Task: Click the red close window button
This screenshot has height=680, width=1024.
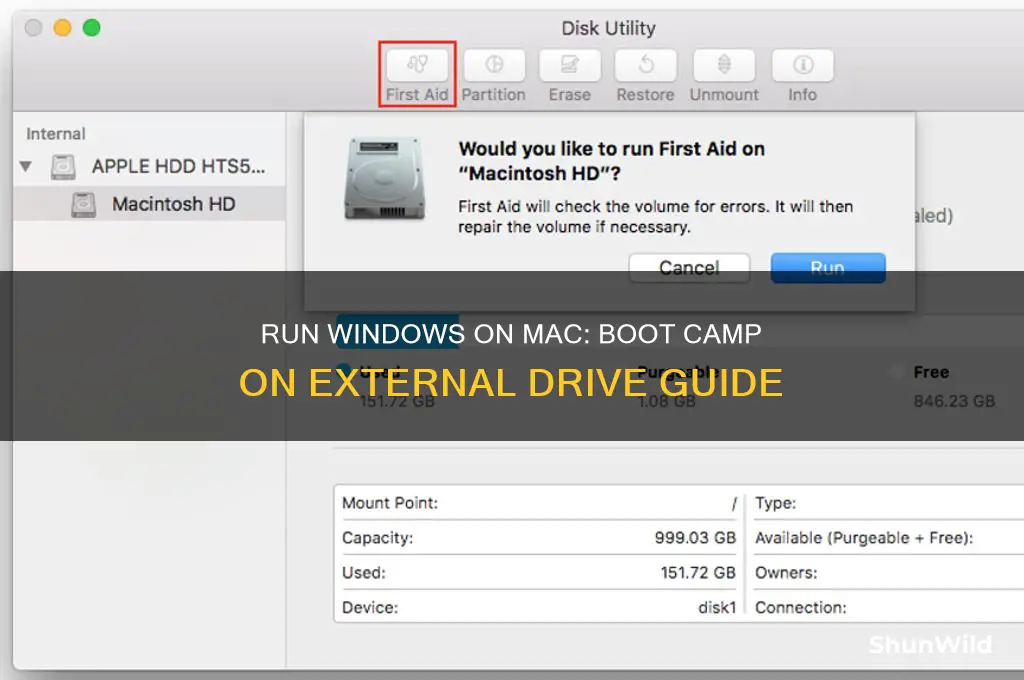Action: [x=33, y=27]
